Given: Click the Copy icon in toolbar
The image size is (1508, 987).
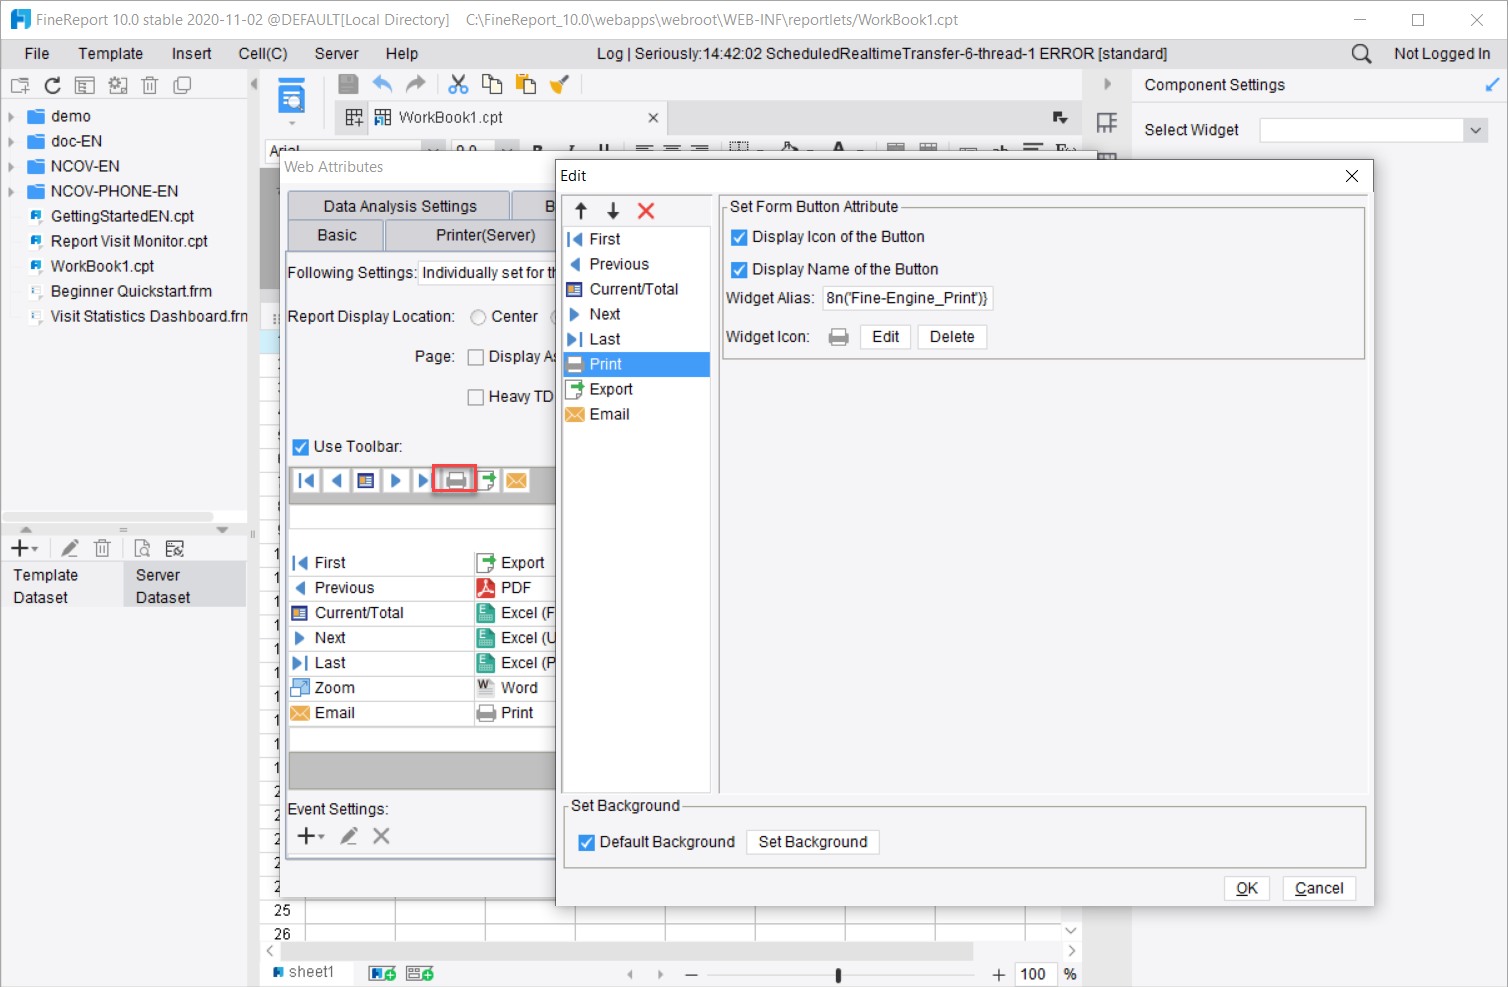Looking at the screenshot, I should tap(492, 84).
